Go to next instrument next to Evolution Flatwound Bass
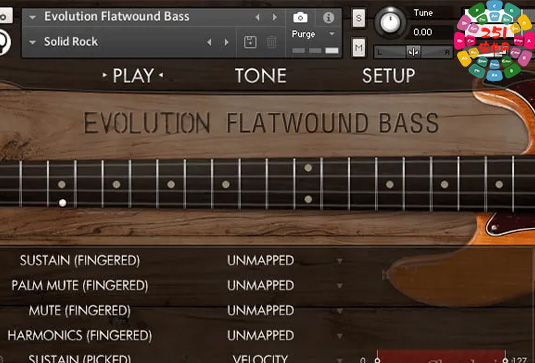 tap(274, 17)
